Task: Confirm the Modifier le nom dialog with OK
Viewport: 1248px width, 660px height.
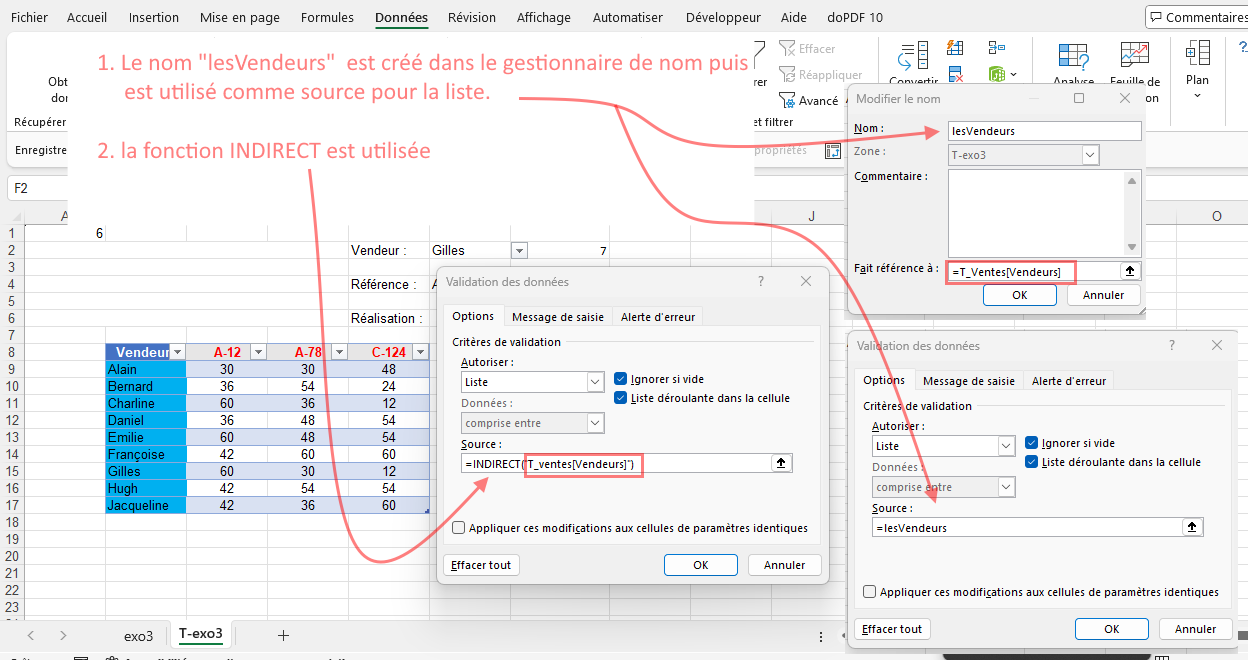Action: 1019,294
